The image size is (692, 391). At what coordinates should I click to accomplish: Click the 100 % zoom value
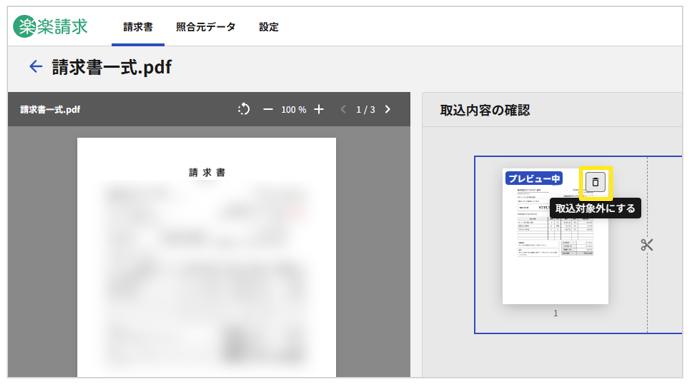tap(293, 109)
